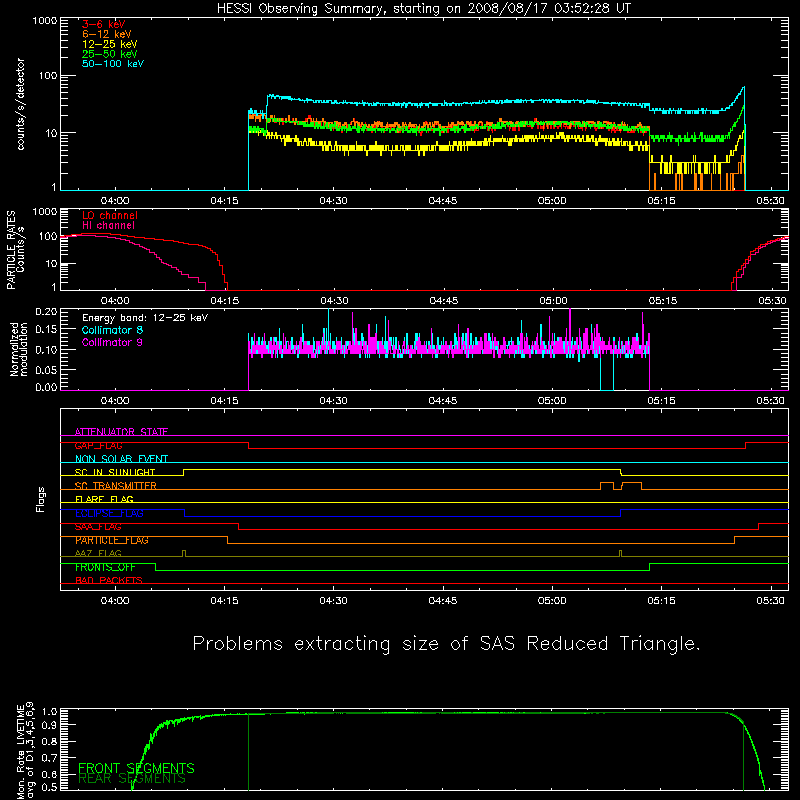Select the 12-25 keV legend entry

tap(110, 44)
